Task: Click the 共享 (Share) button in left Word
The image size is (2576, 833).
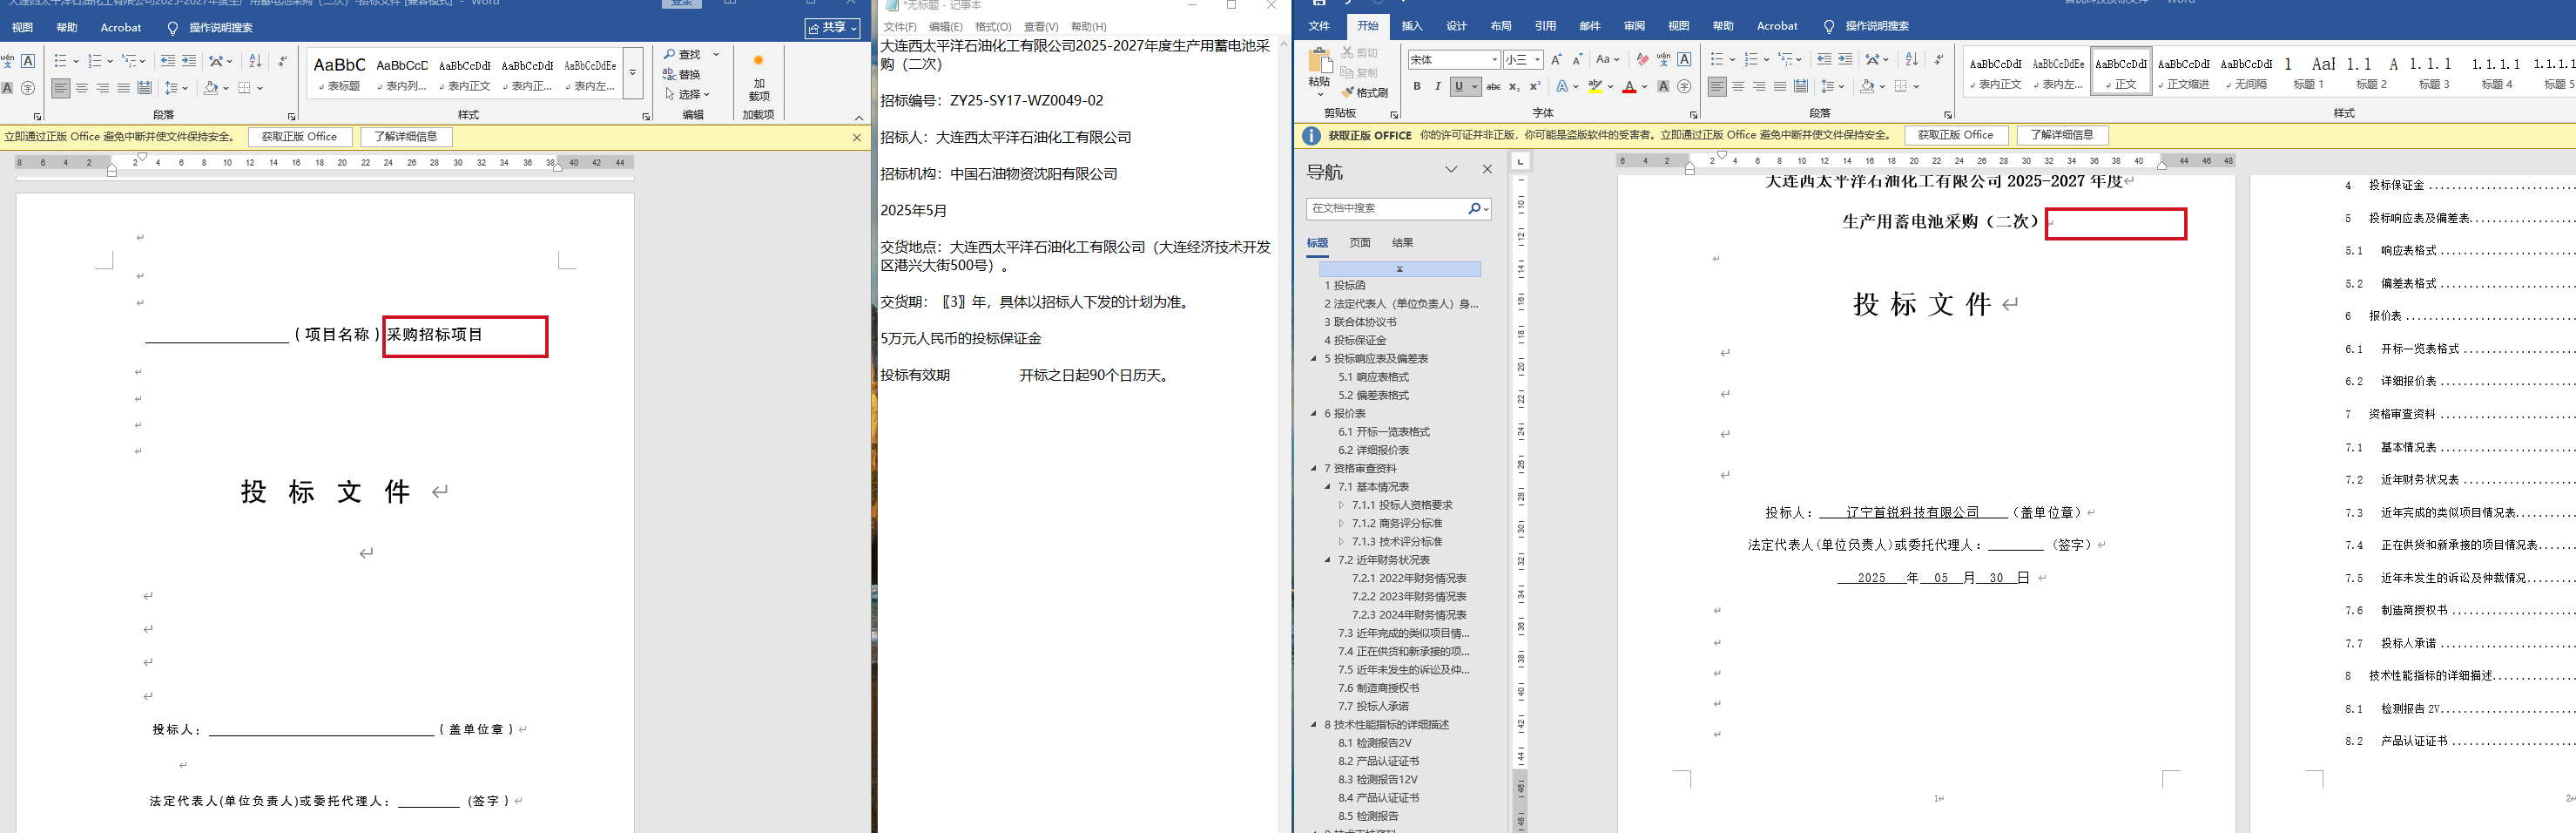Action: [x=832, y=28]
